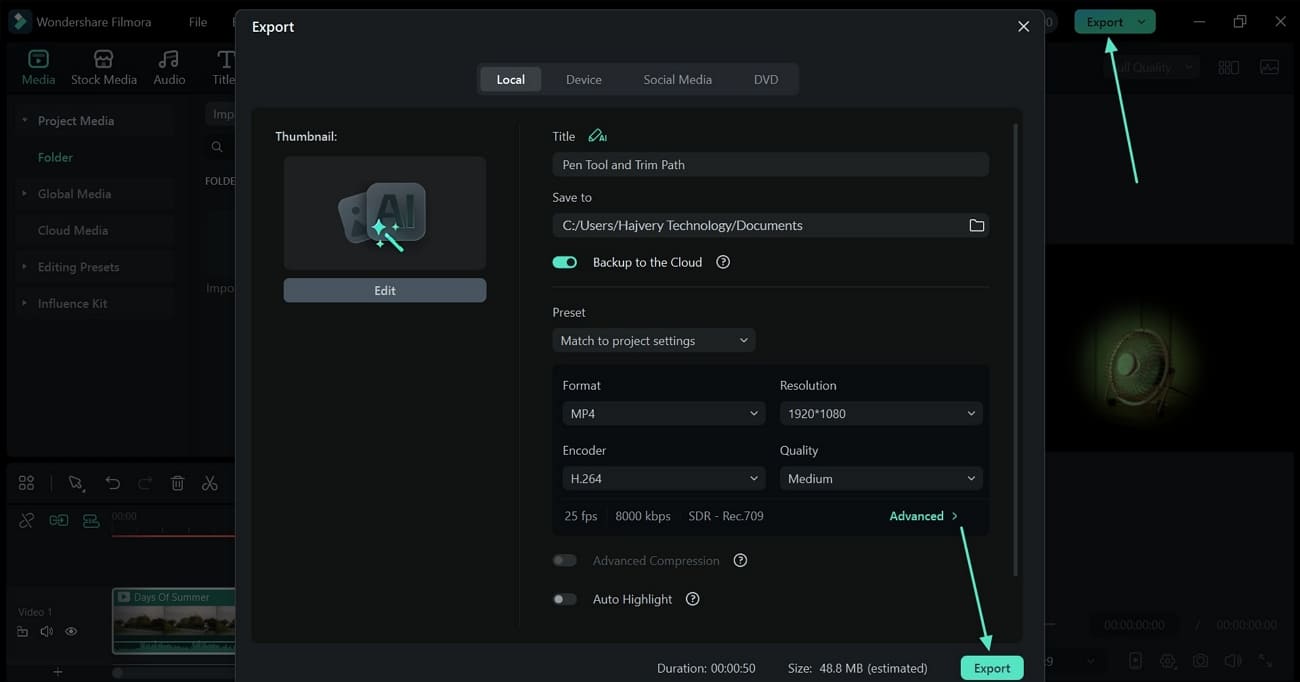The height and width of the screenshot is (682, 1300).
Task: Switch to the Device export tab
Action: tap(583, 80)
